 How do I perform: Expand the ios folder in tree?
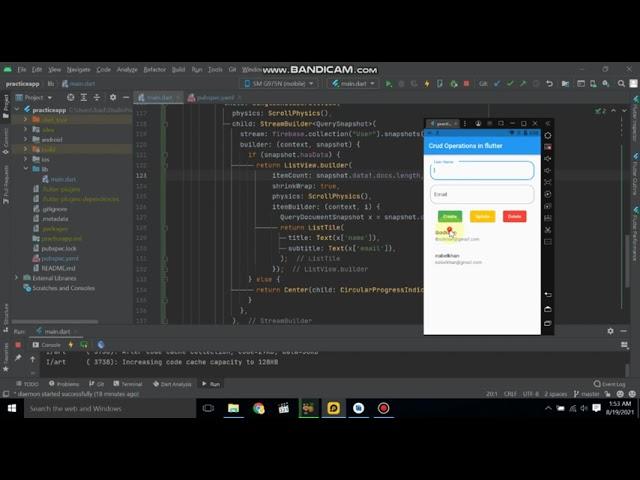click(26, 159)
